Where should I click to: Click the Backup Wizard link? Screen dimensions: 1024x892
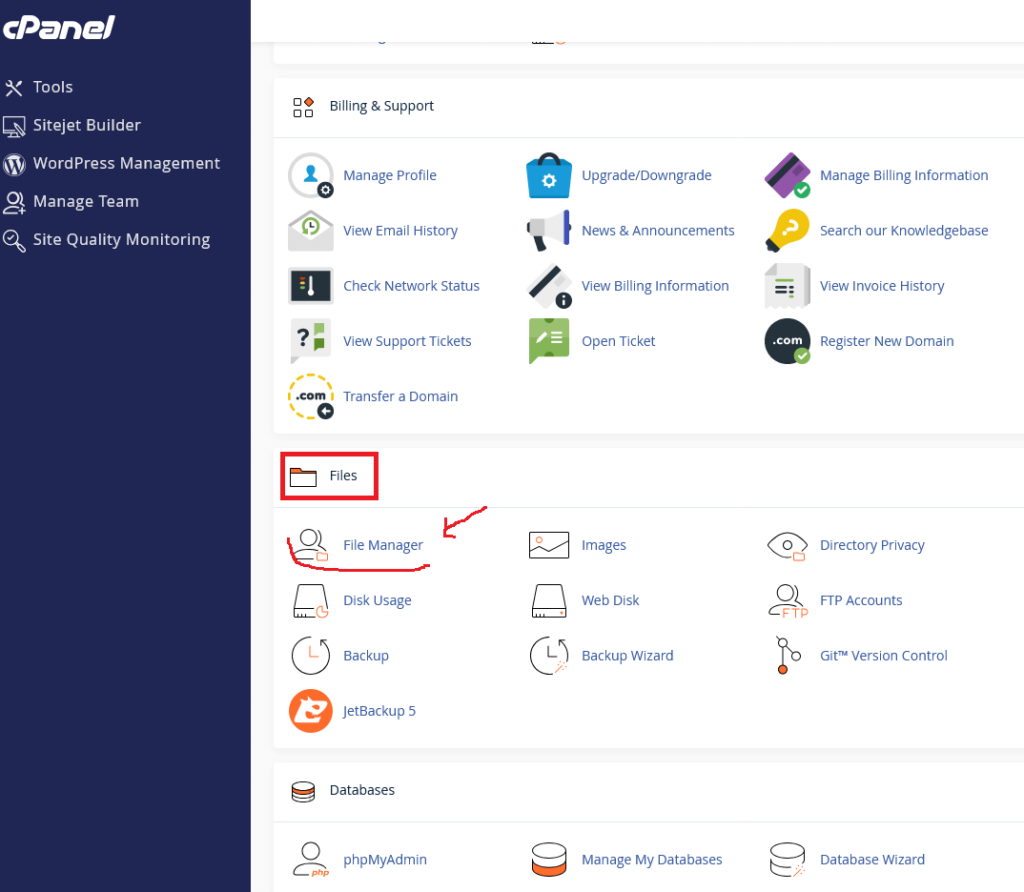627,656
